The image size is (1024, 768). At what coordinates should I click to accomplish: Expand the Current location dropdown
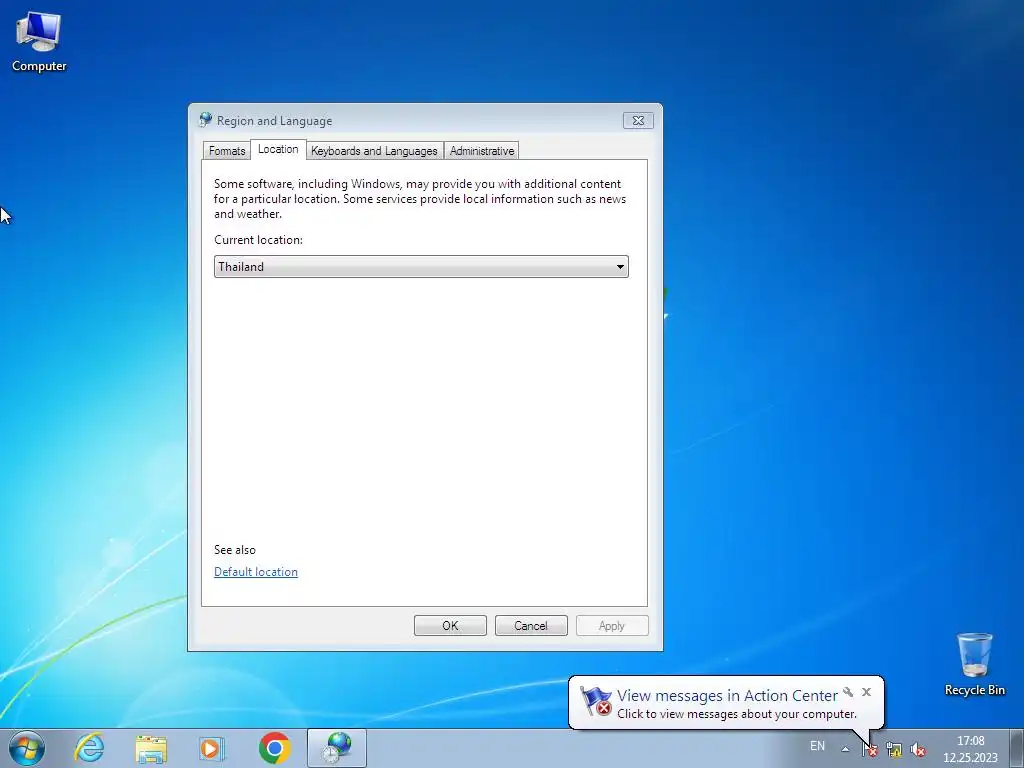421,266
